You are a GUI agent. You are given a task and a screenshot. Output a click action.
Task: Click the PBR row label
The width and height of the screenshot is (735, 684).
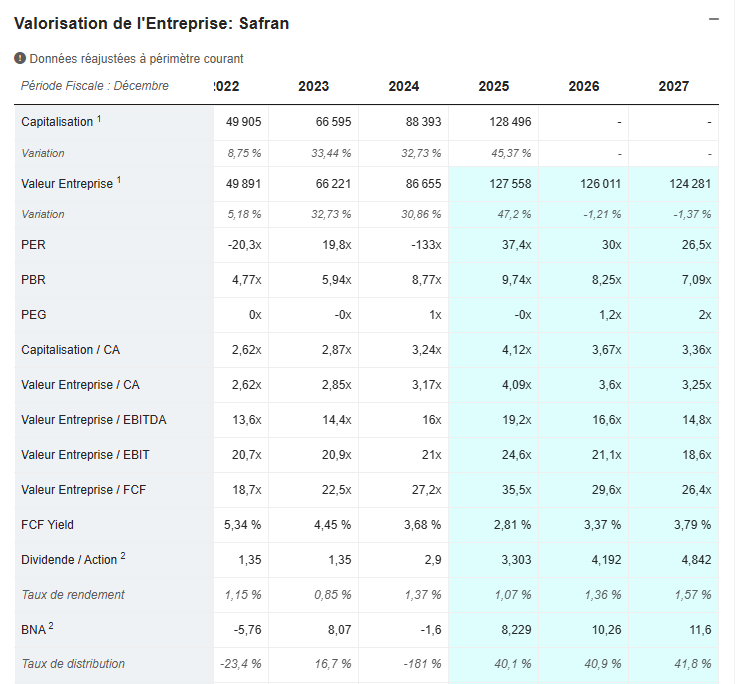click(33, 280)
